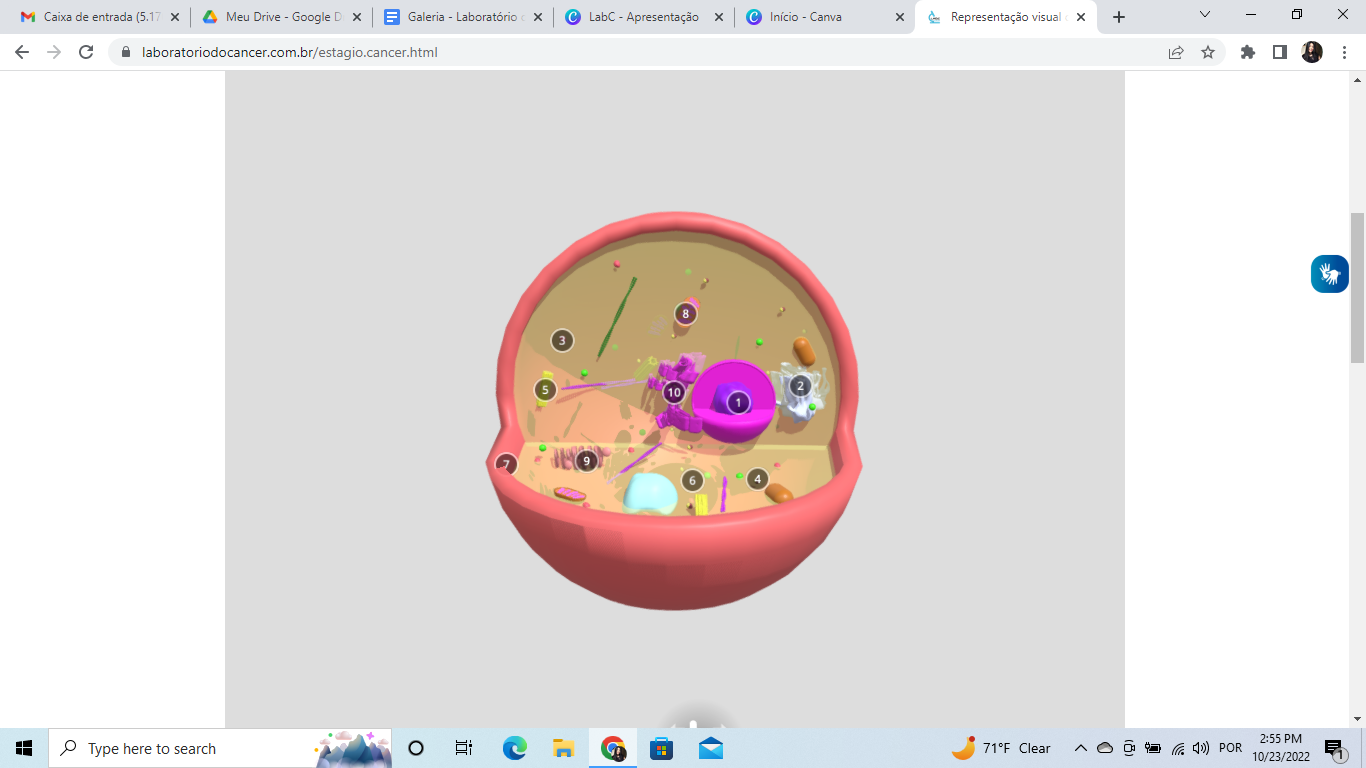Click the address bar URL
The height and width of the screenshot is (768, 1366).
pos(290,52)
